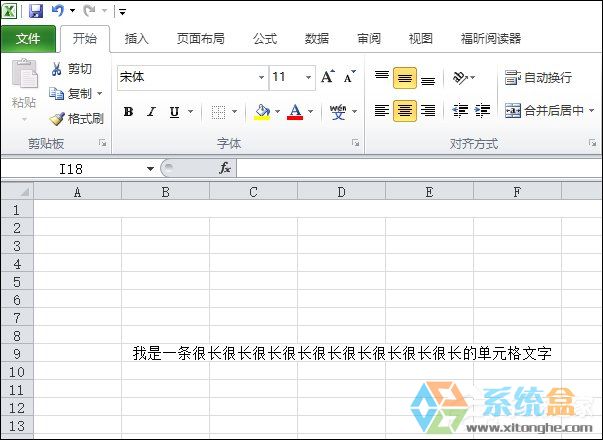Toggle Underline formatting
The image size is (603, 440).
175,112
